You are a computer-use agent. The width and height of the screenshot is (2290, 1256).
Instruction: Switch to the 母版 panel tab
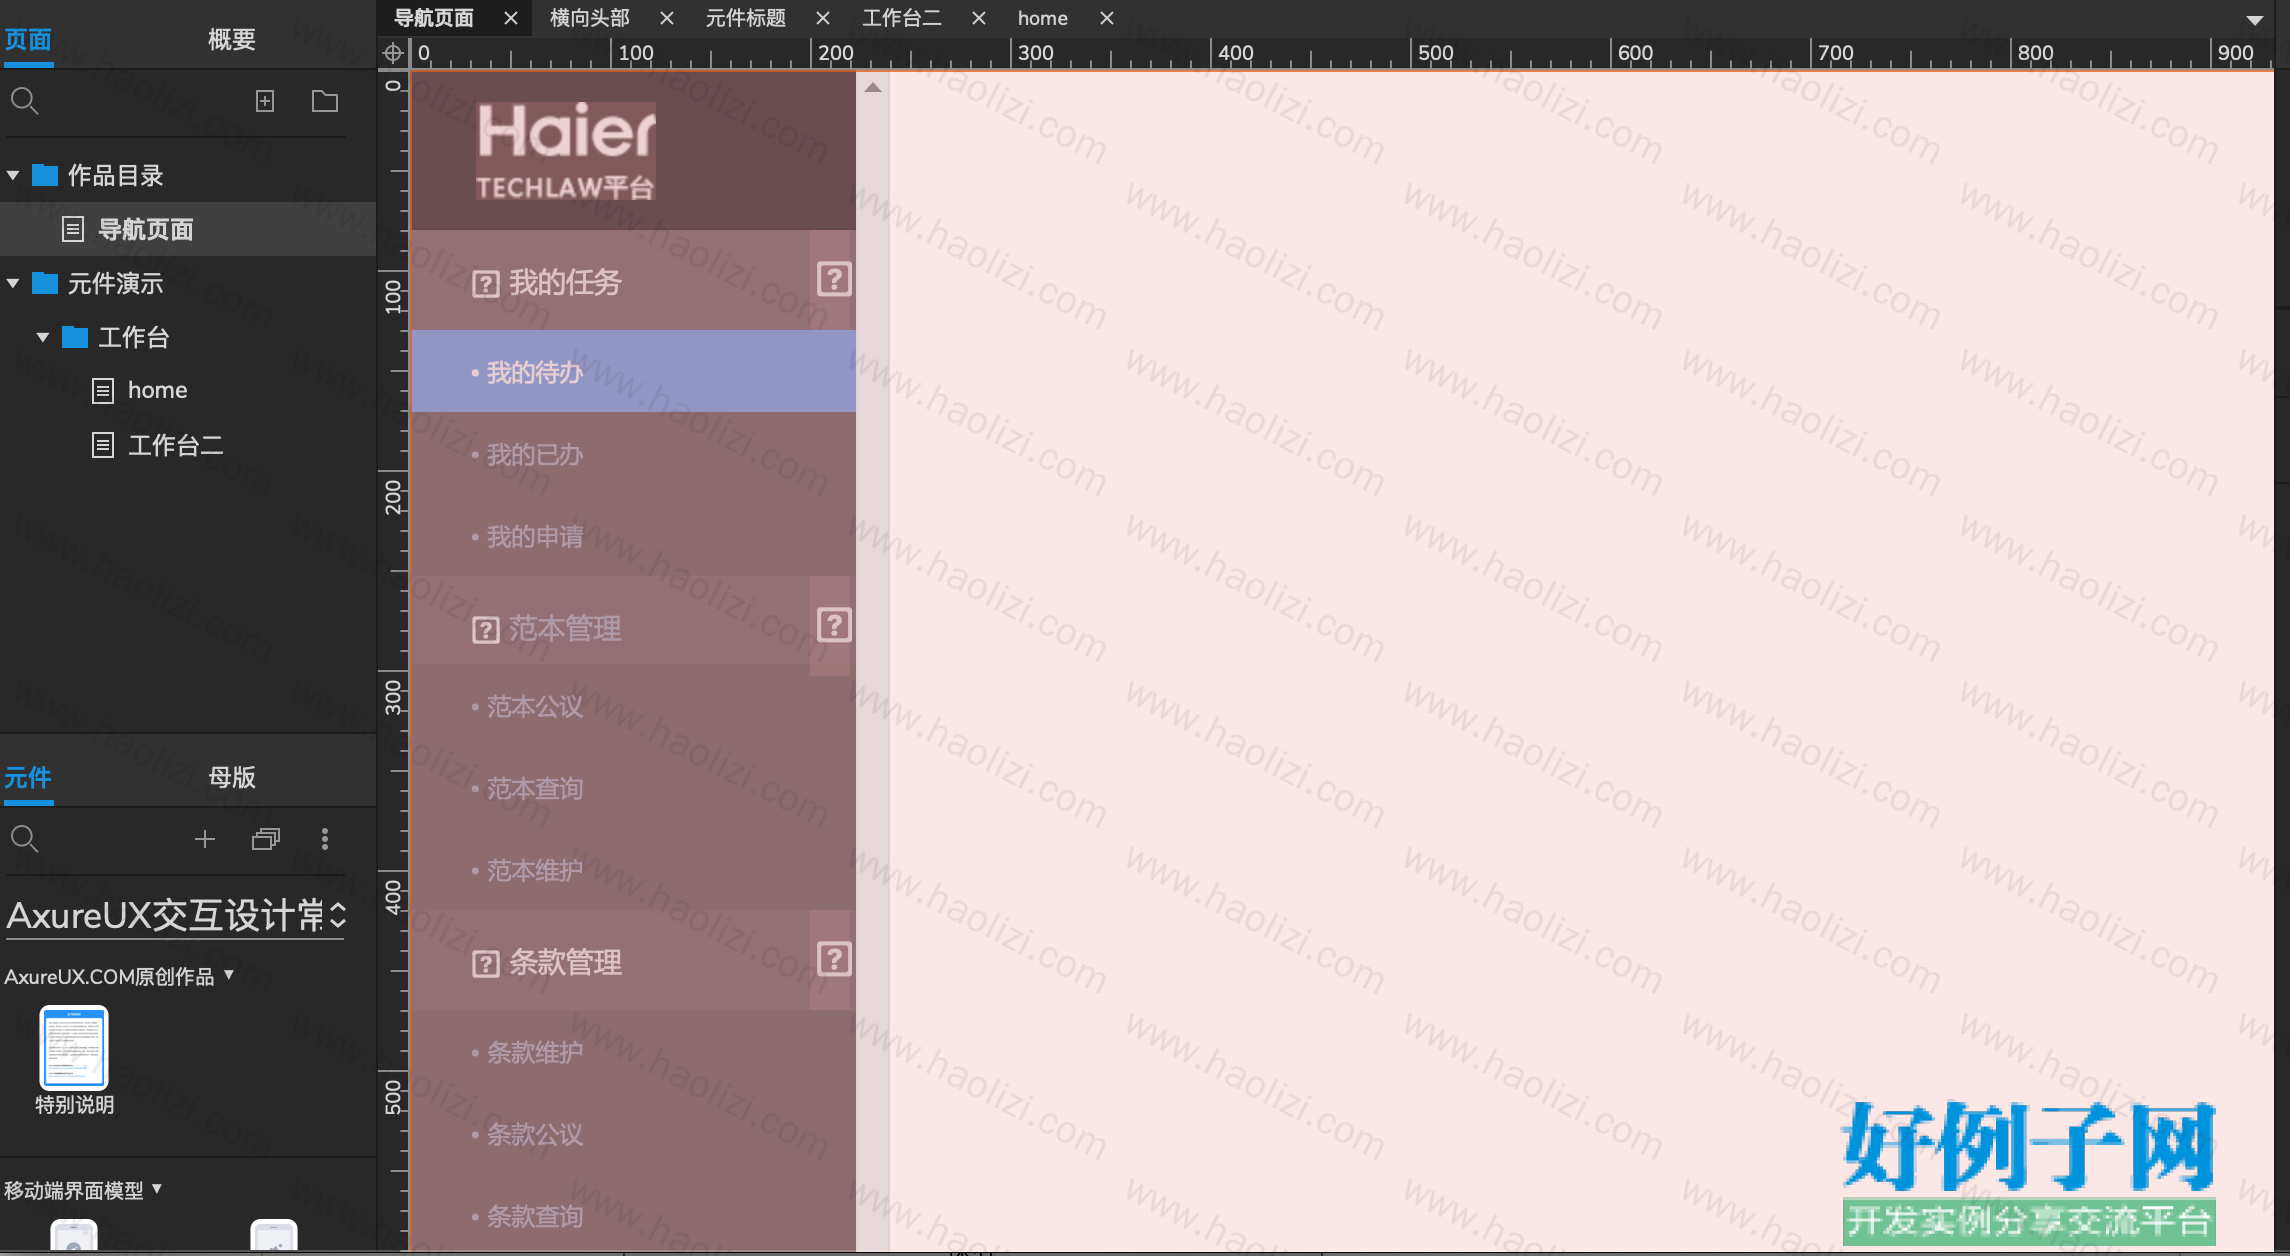click(232, 777)
